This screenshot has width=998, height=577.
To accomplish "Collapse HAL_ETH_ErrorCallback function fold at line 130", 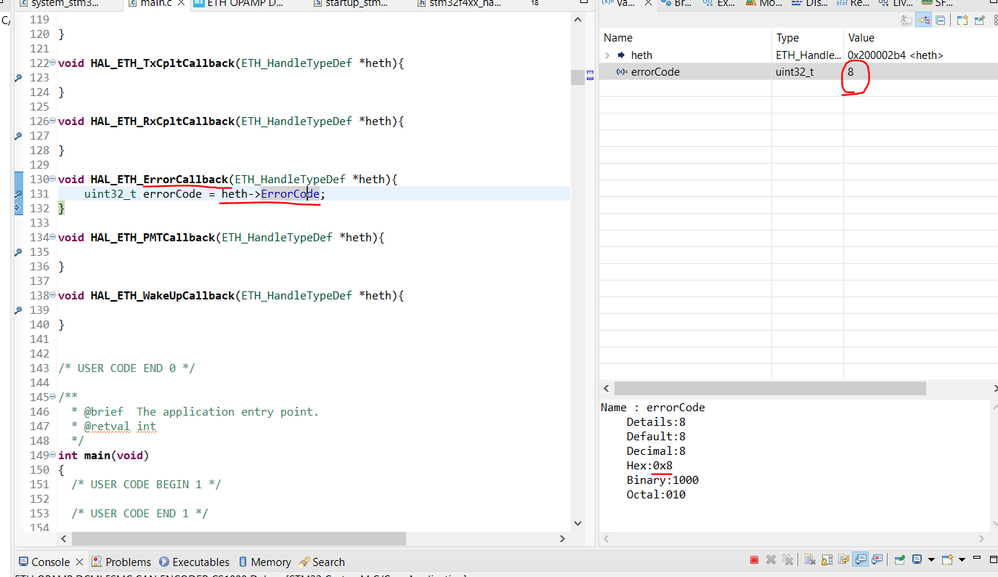I will [53, 179].
